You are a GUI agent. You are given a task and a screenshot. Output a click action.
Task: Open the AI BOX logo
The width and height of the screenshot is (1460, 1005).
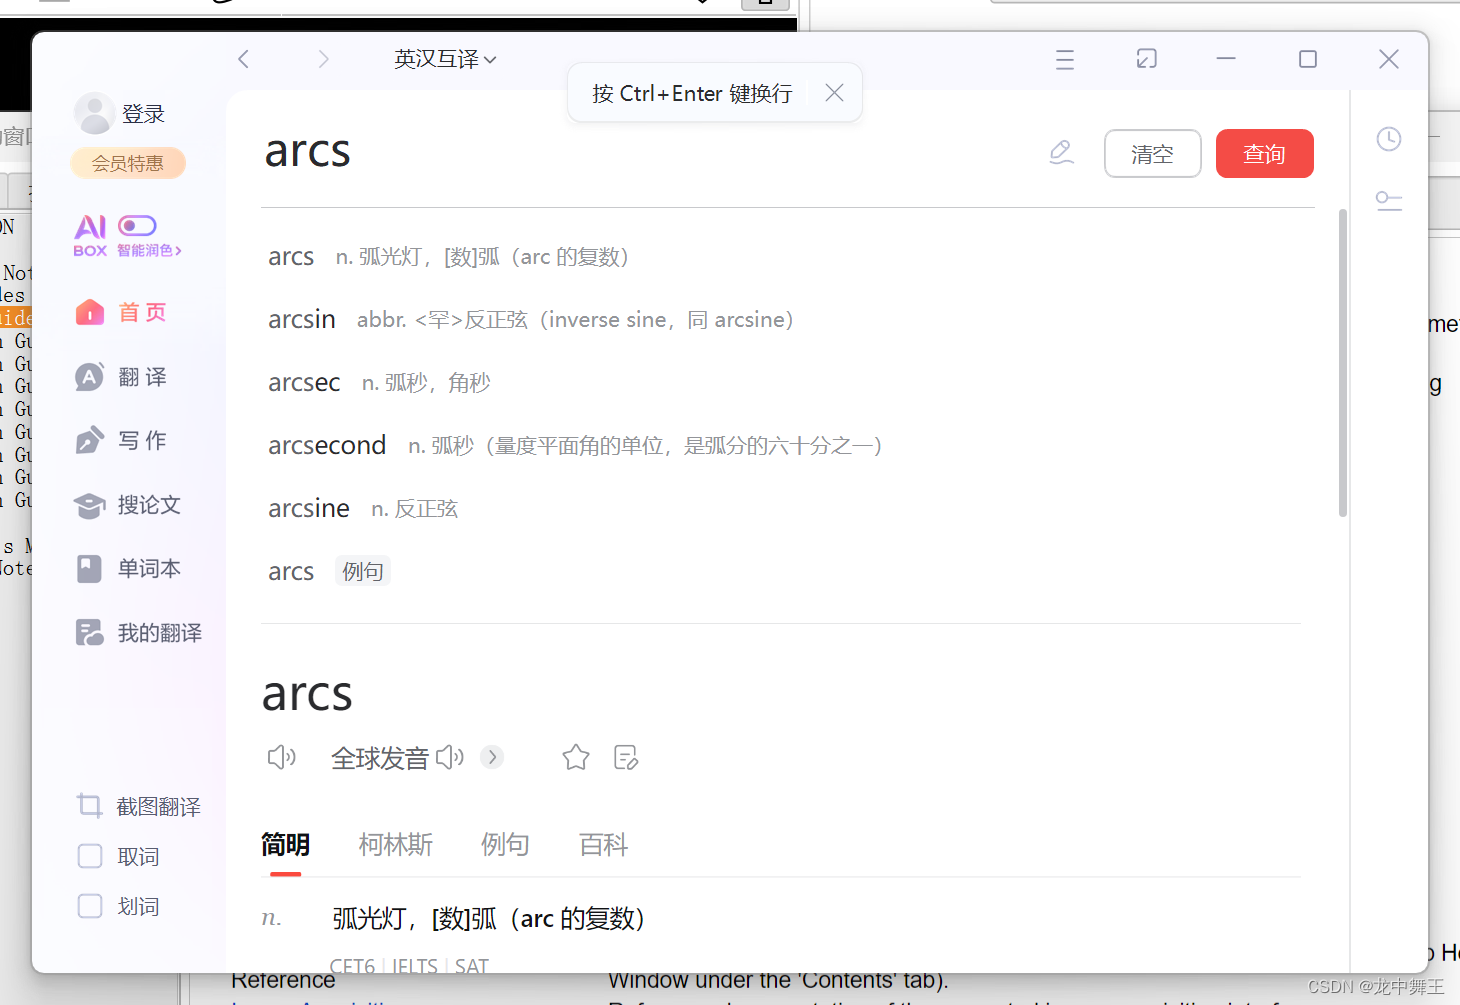[x=90, y=236]
